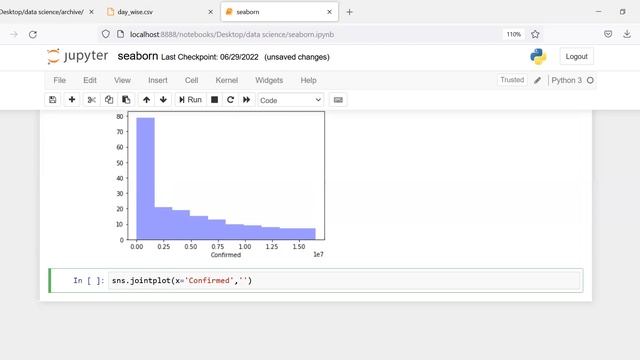
Task: Click the Python 3 kernel name
Action: point(567,80)
